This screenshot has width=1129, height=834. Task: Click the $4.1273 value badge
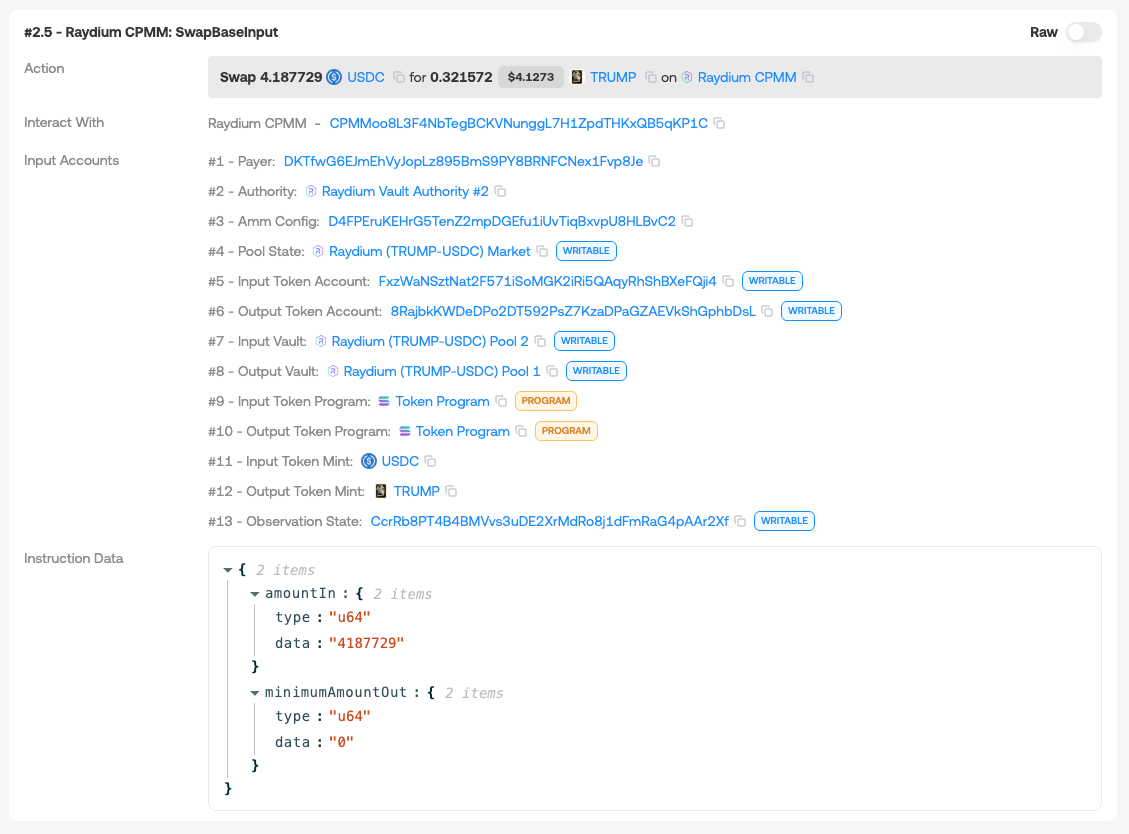pyautogui.click(x=530, y=77)
